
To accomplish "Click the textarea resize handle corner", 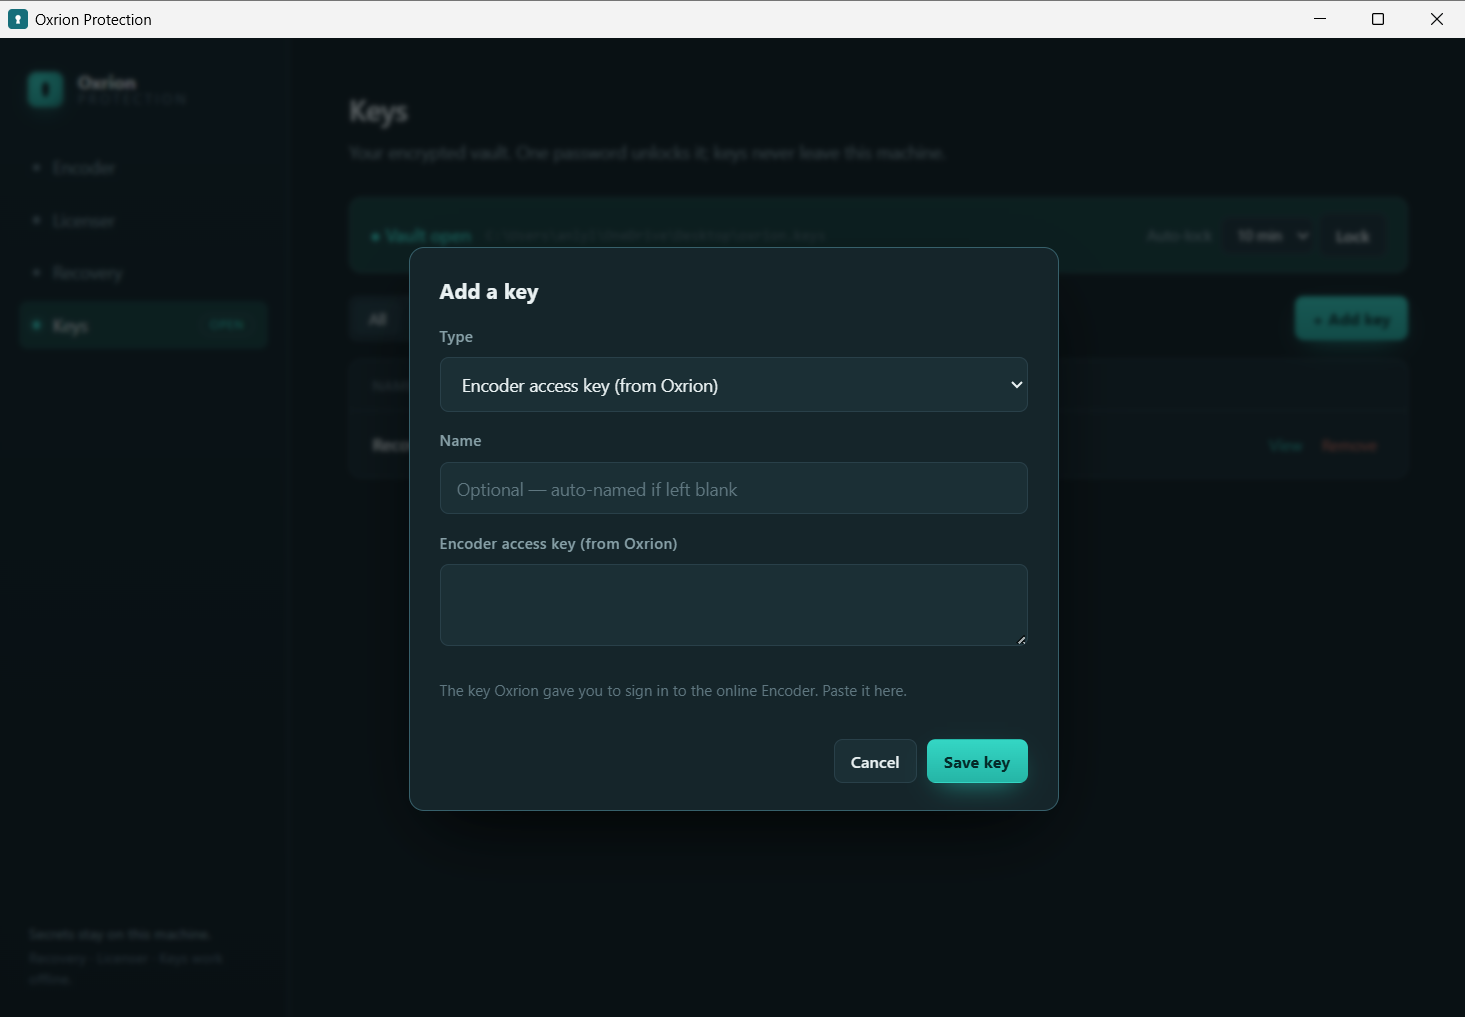I will point(1021,639).
